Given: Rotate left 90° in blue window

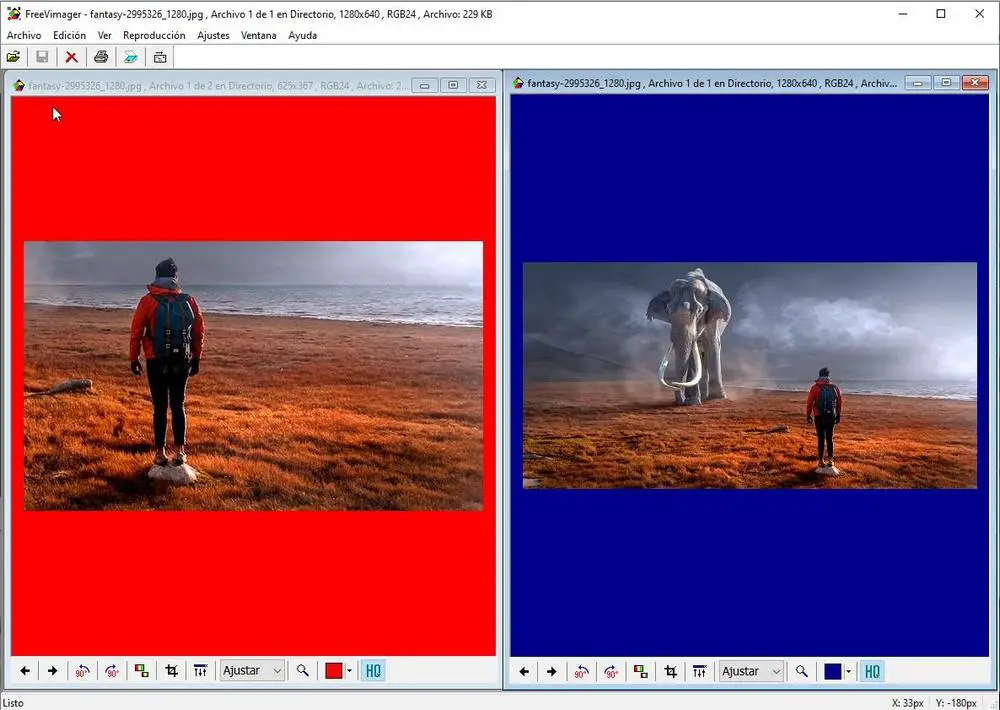Looking at the screenshot, I should (581, 671).
